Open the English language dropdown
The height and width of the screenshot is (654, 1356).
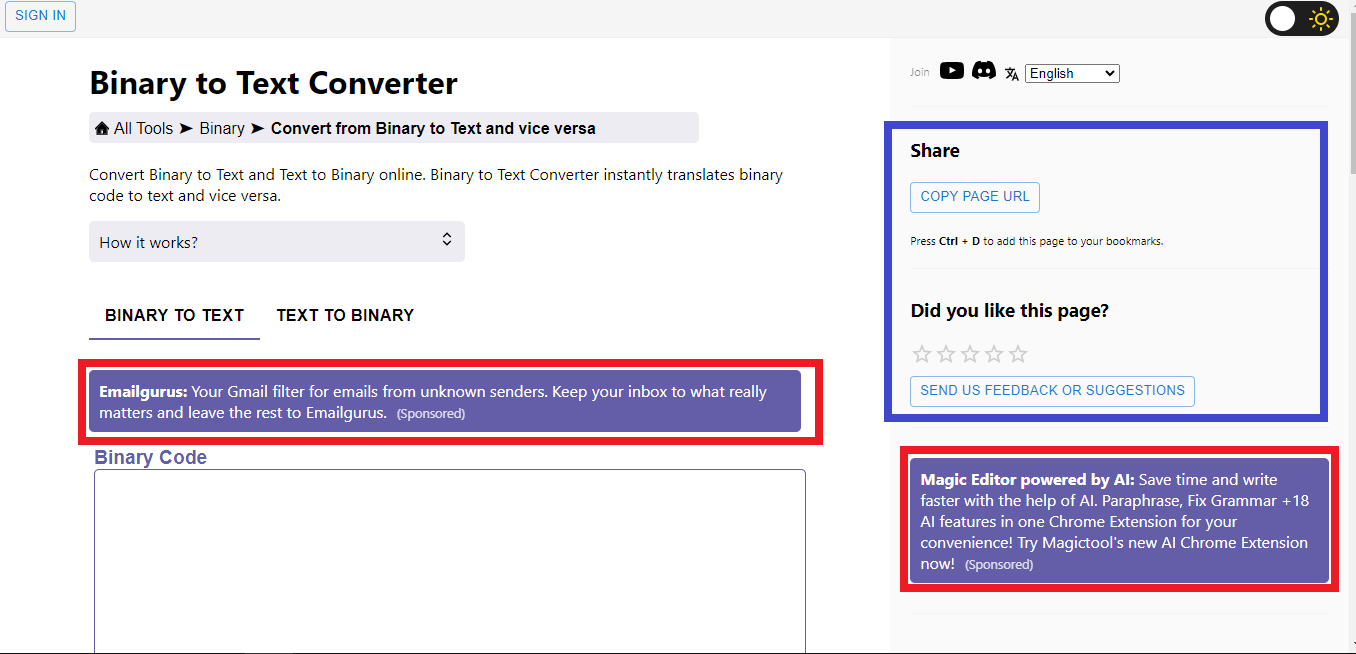(1072, 74)
